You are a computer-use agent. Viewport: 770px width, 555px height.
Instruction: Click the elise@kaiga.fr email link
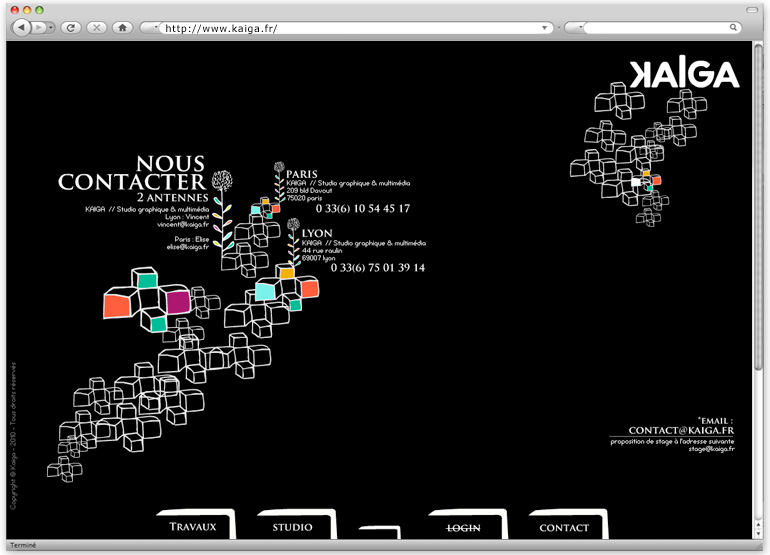(x=188, y=247)
